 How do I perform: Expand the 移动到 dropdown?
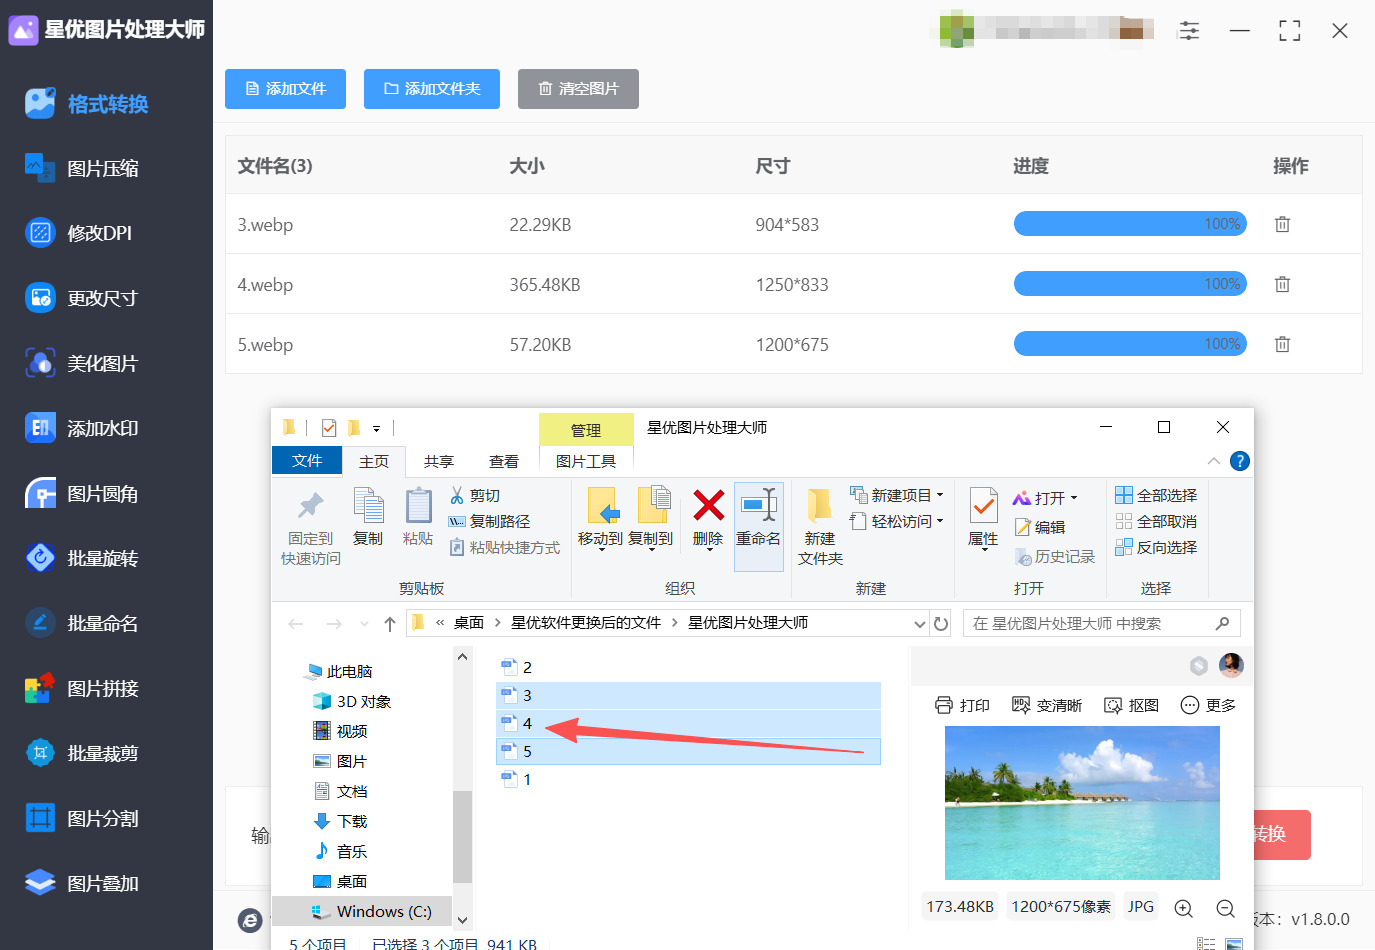tap(601, 549)
